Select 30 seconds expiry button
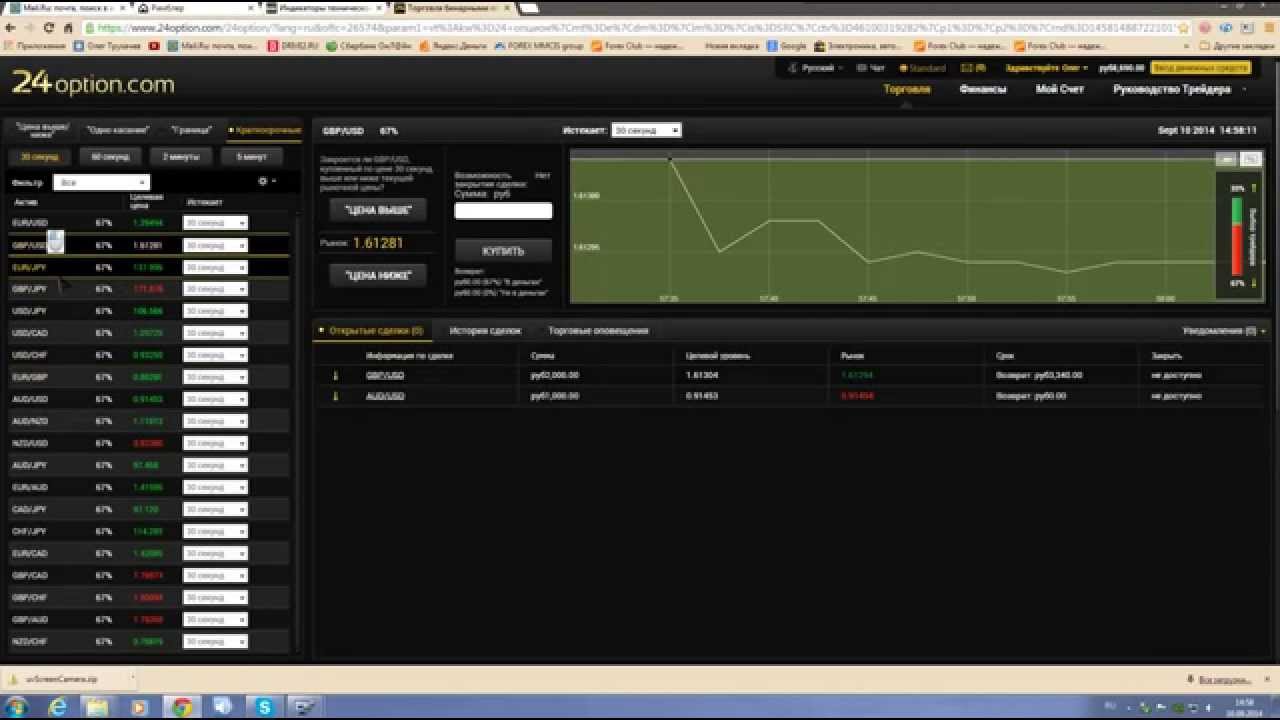1280x720 pixels. [x=39, y=157]
